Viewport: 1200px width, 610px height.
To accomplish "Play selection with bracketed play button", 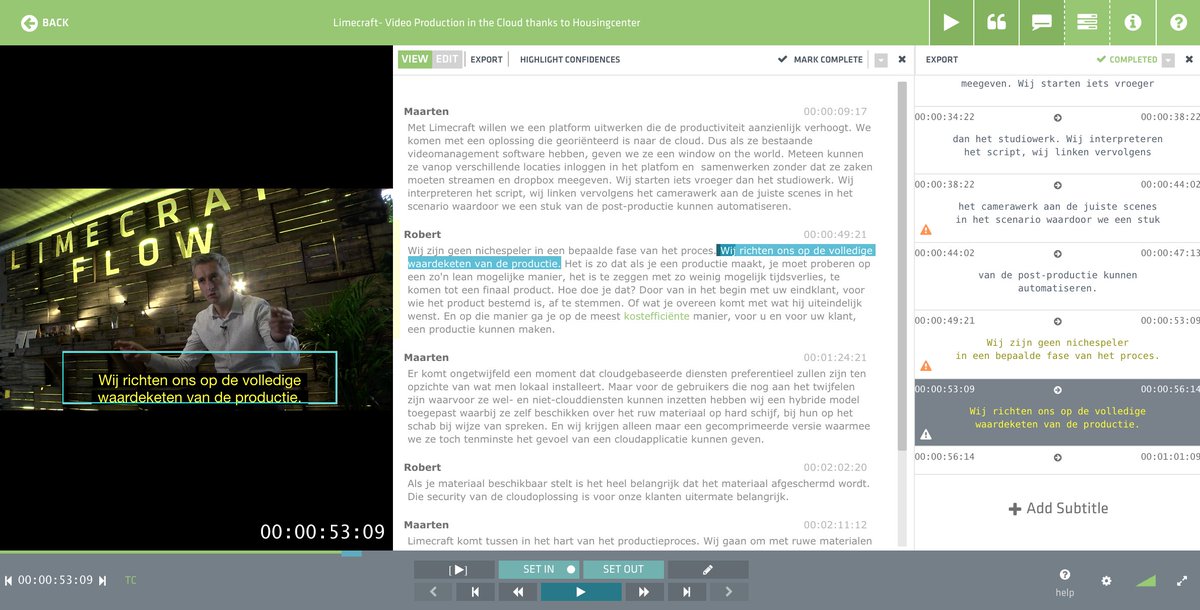I will pos(455,569).
